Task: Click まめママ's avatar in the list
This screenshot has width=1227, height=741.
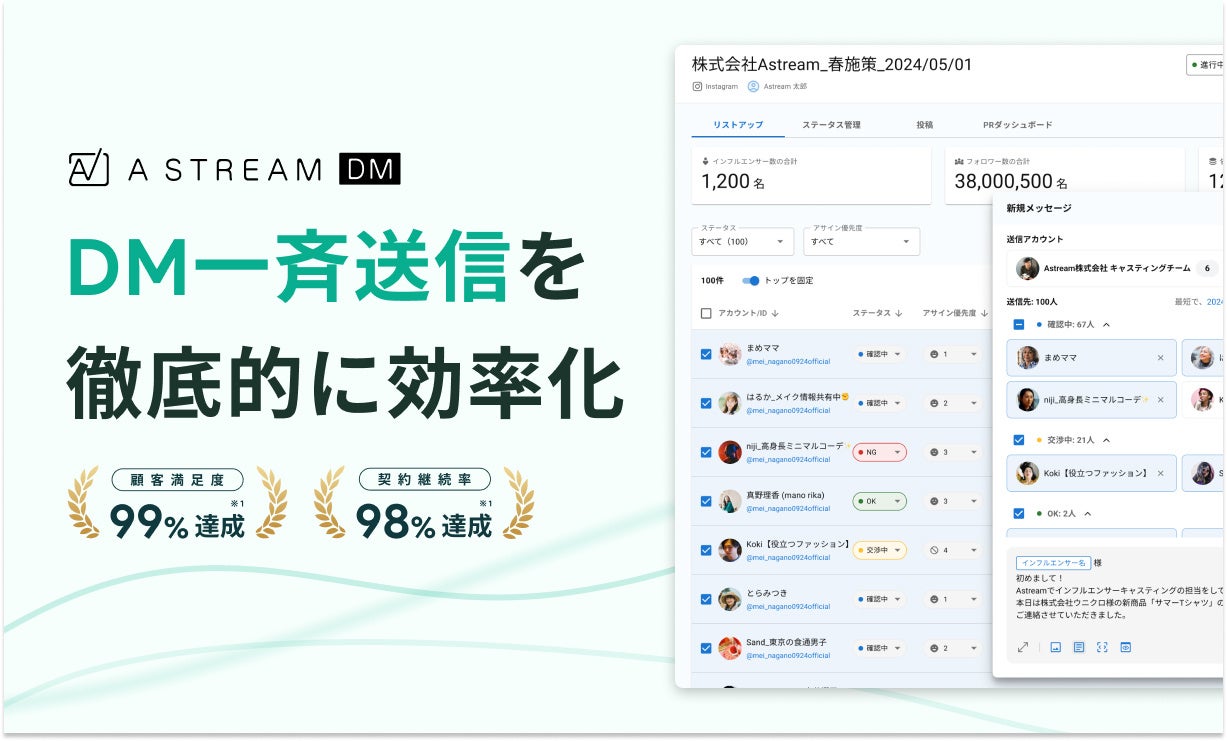Action: [x=730, y=354]
